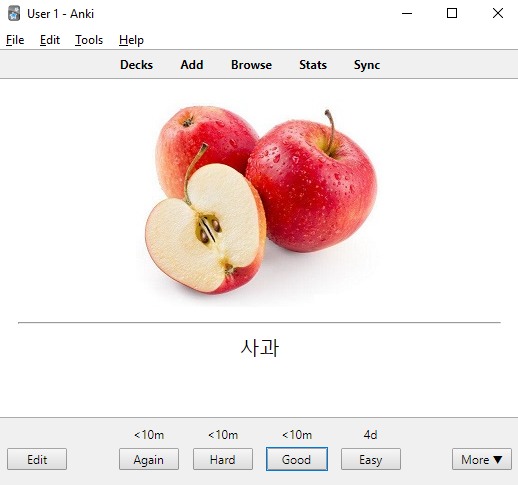The height and width of the screenshot is (485, 518).
Task: Rate the card as Easy
Action: (x=371, y=459)
